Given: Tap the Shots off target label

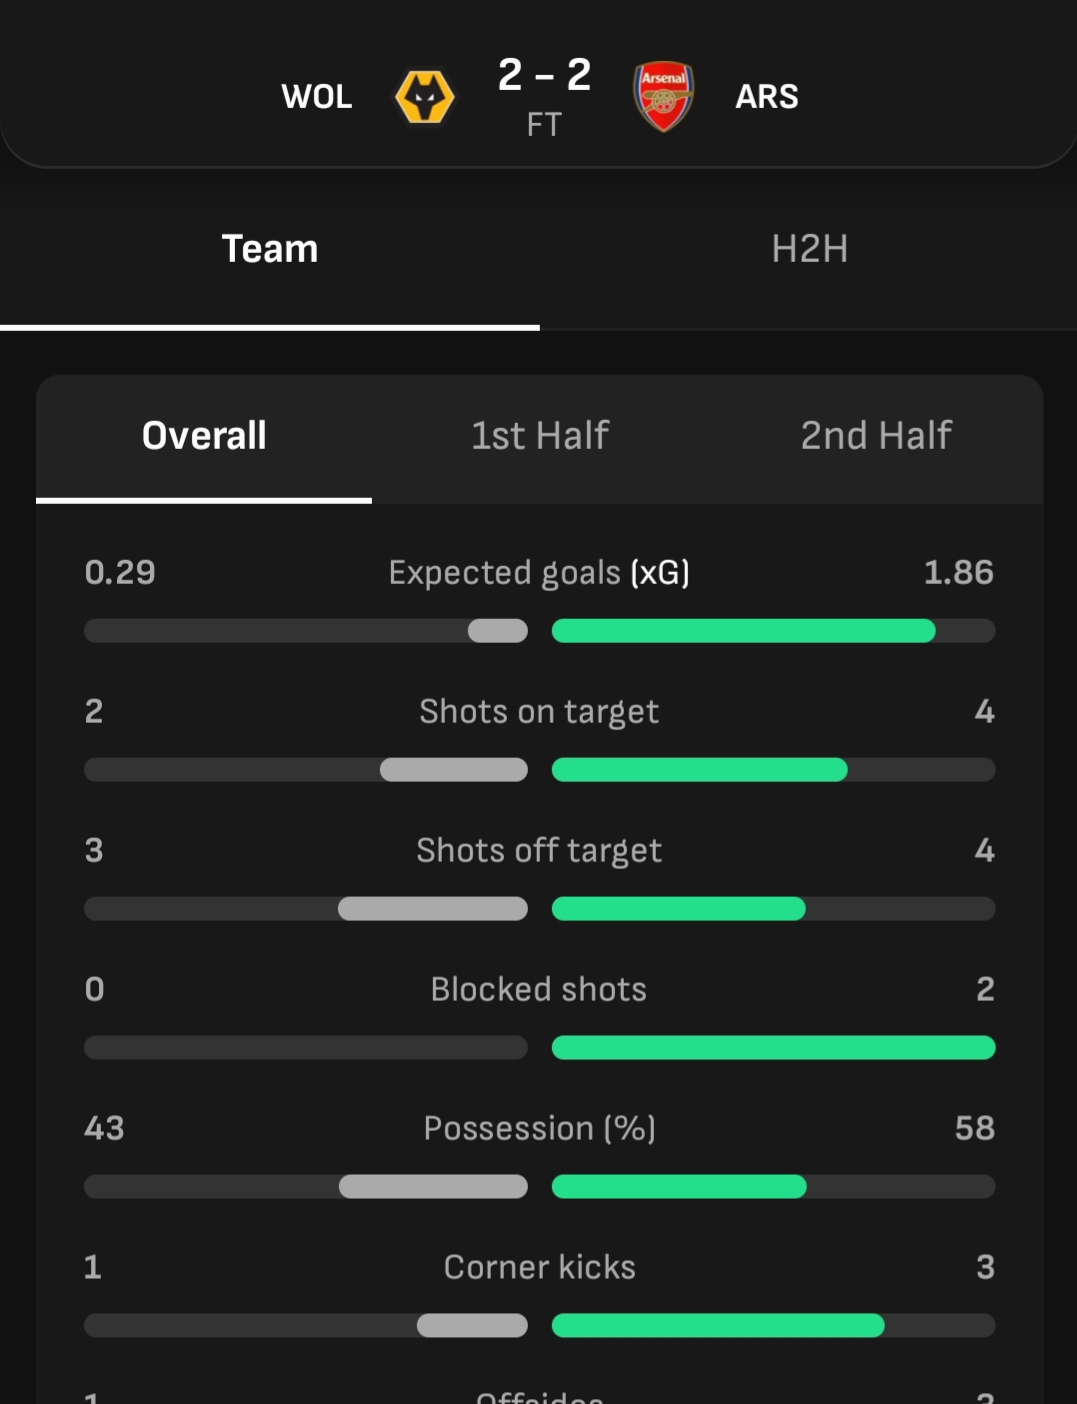Looking at the screenshot, I should click(x=539, y=851).
